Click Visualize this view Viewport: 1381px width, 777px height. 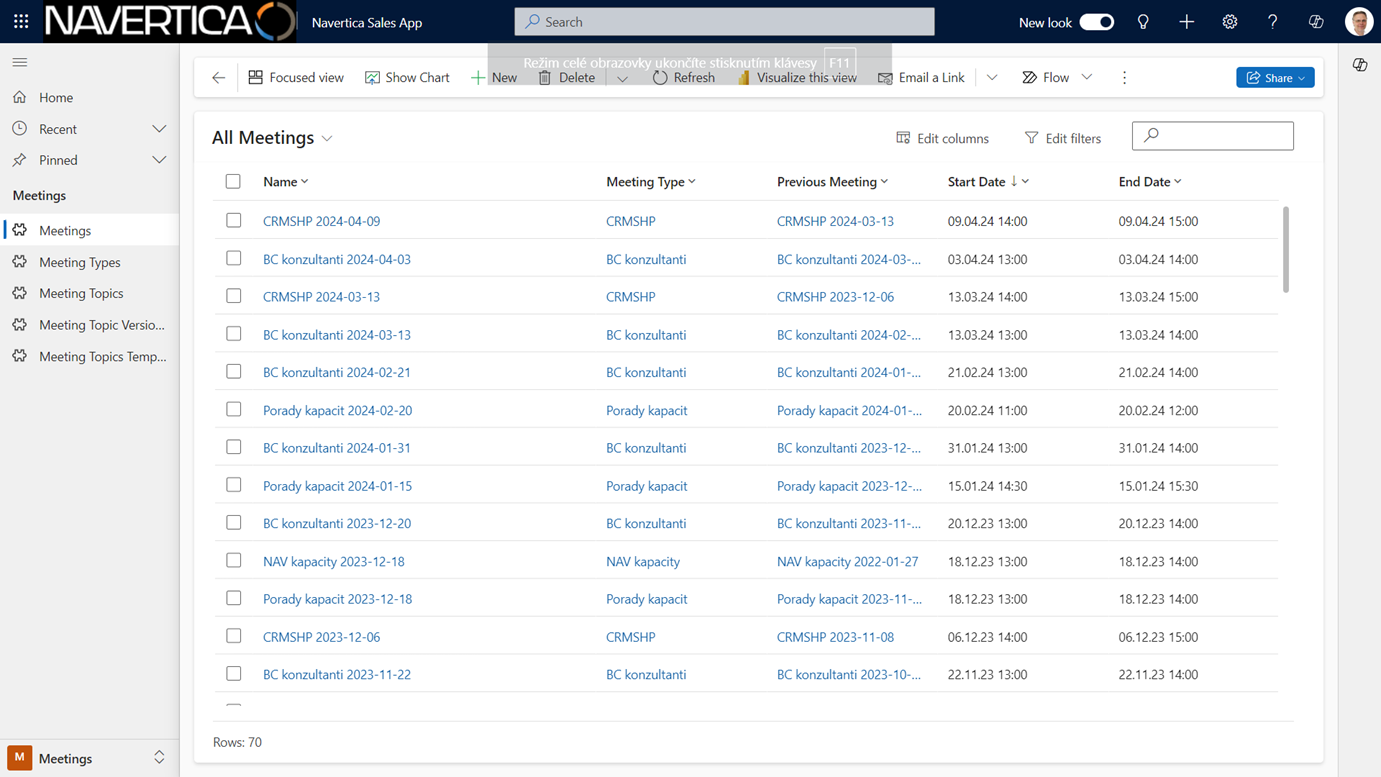796,77
